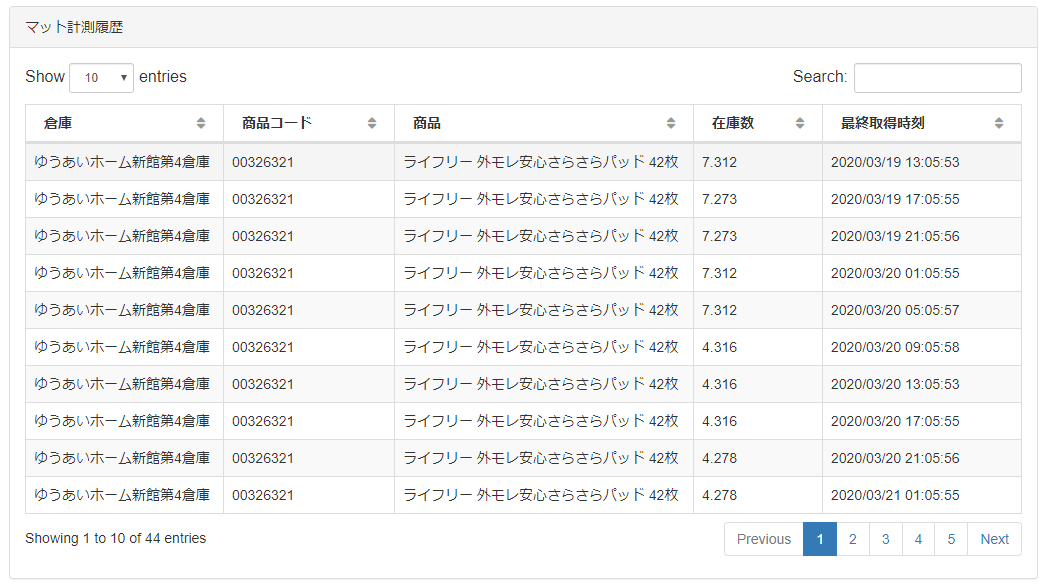Open the Show entries count dropdown
This screenshot has height=587, width=1041.
[102, 78]
